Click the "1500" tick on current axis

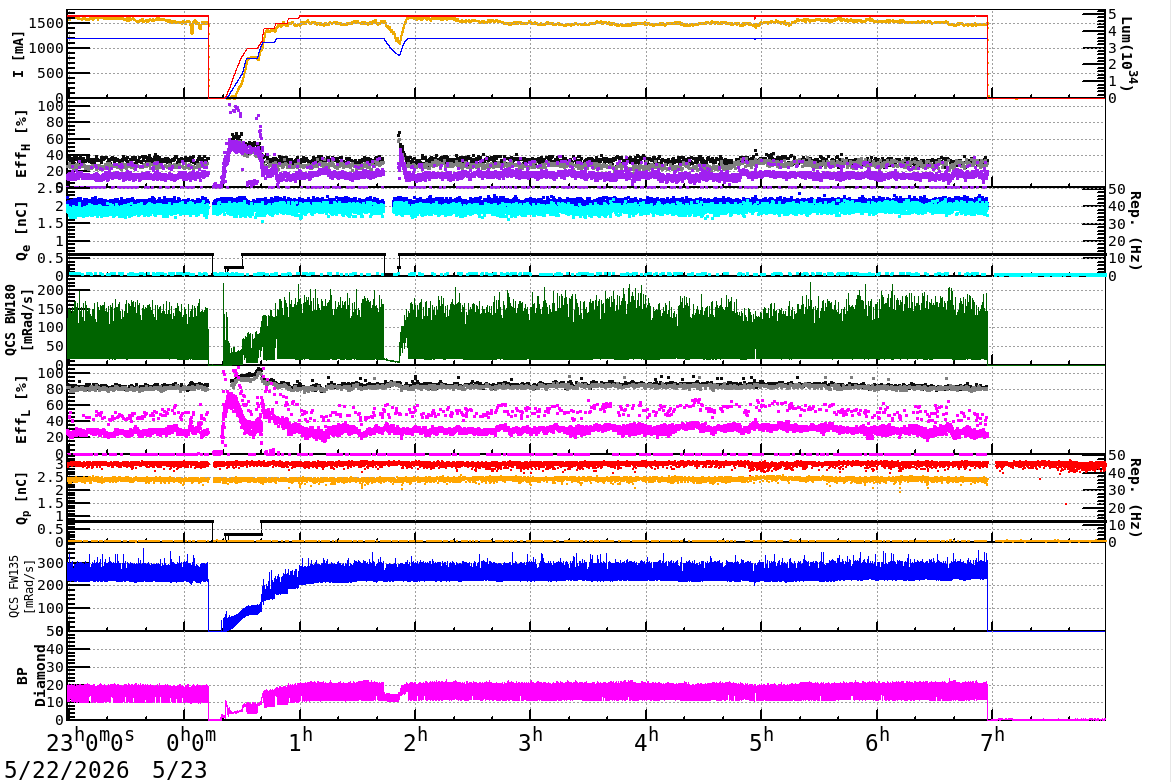tap(46, 23)
